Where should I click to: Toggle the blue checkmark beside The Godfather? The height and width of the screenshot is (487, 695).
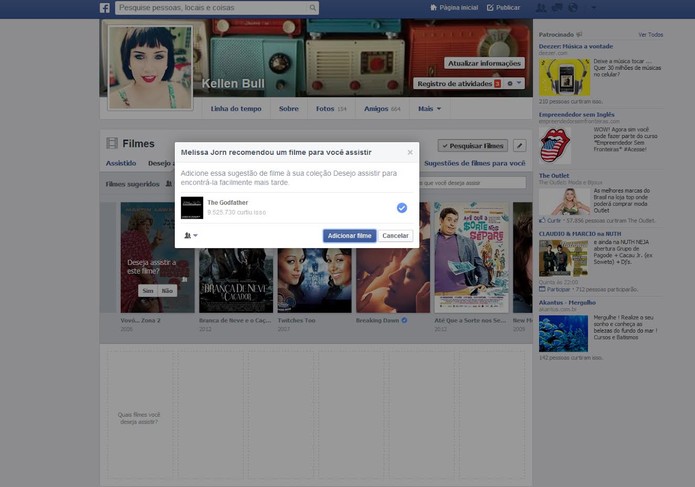[x=402, y=208]
